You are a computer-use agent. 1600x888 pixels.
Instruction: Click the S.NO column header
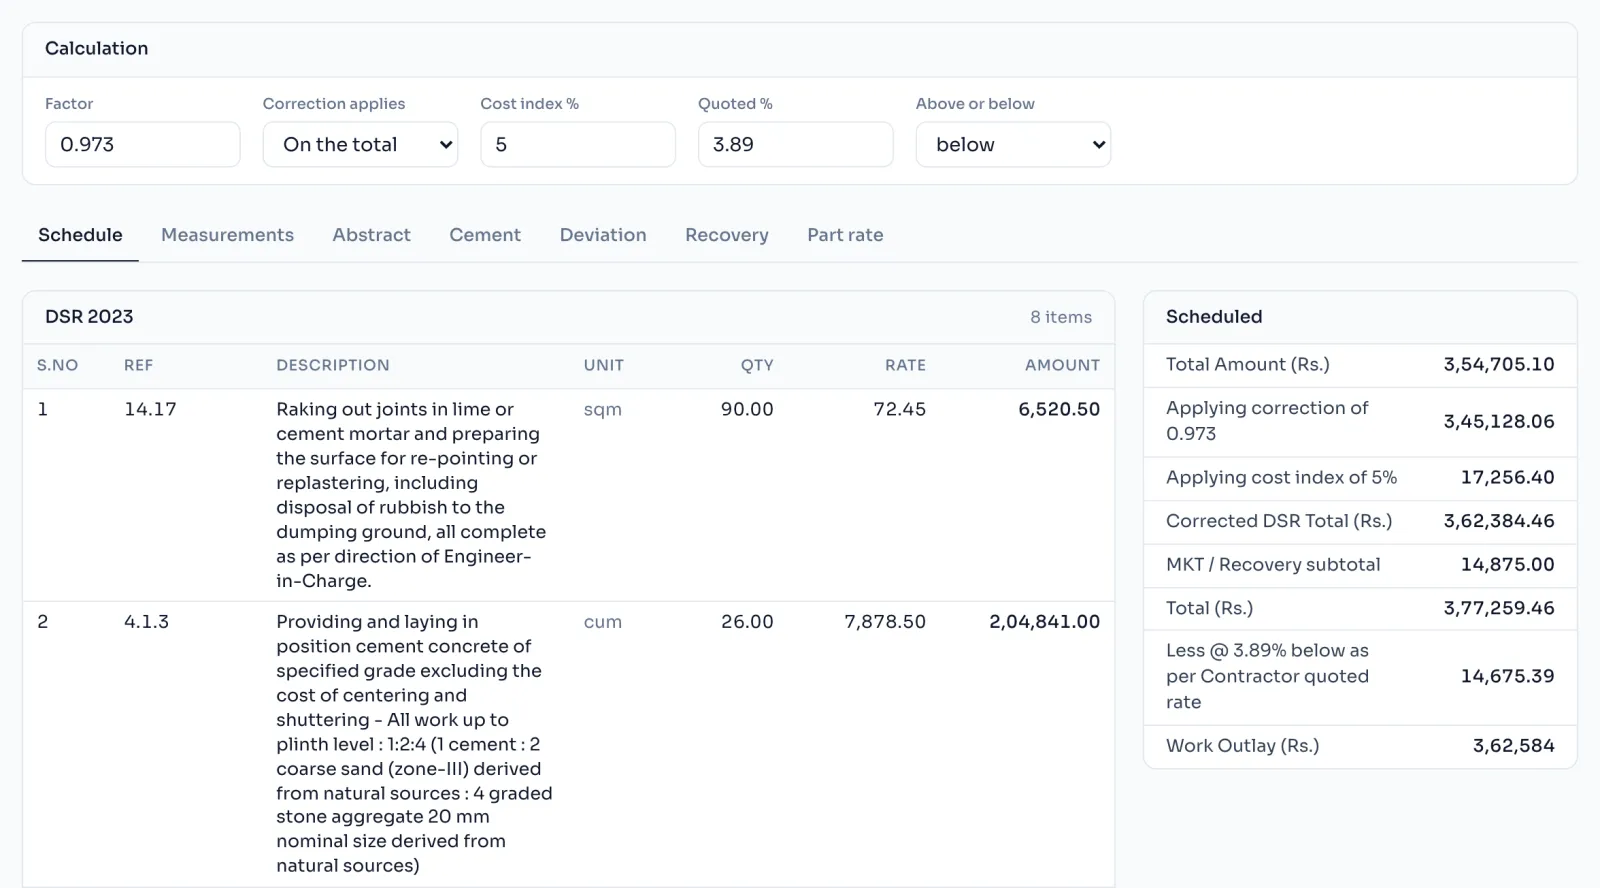tap(57, 365)
